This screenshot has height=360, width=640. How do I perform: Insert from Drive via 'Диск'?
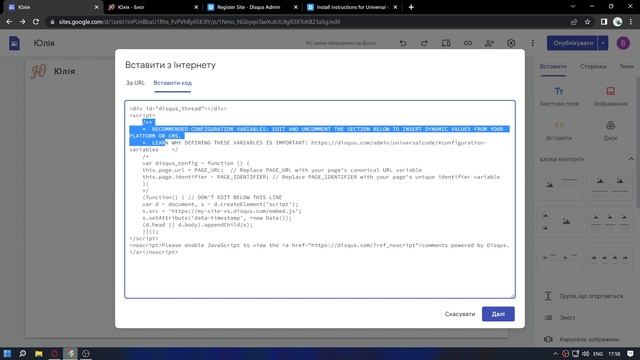[610, 131]
